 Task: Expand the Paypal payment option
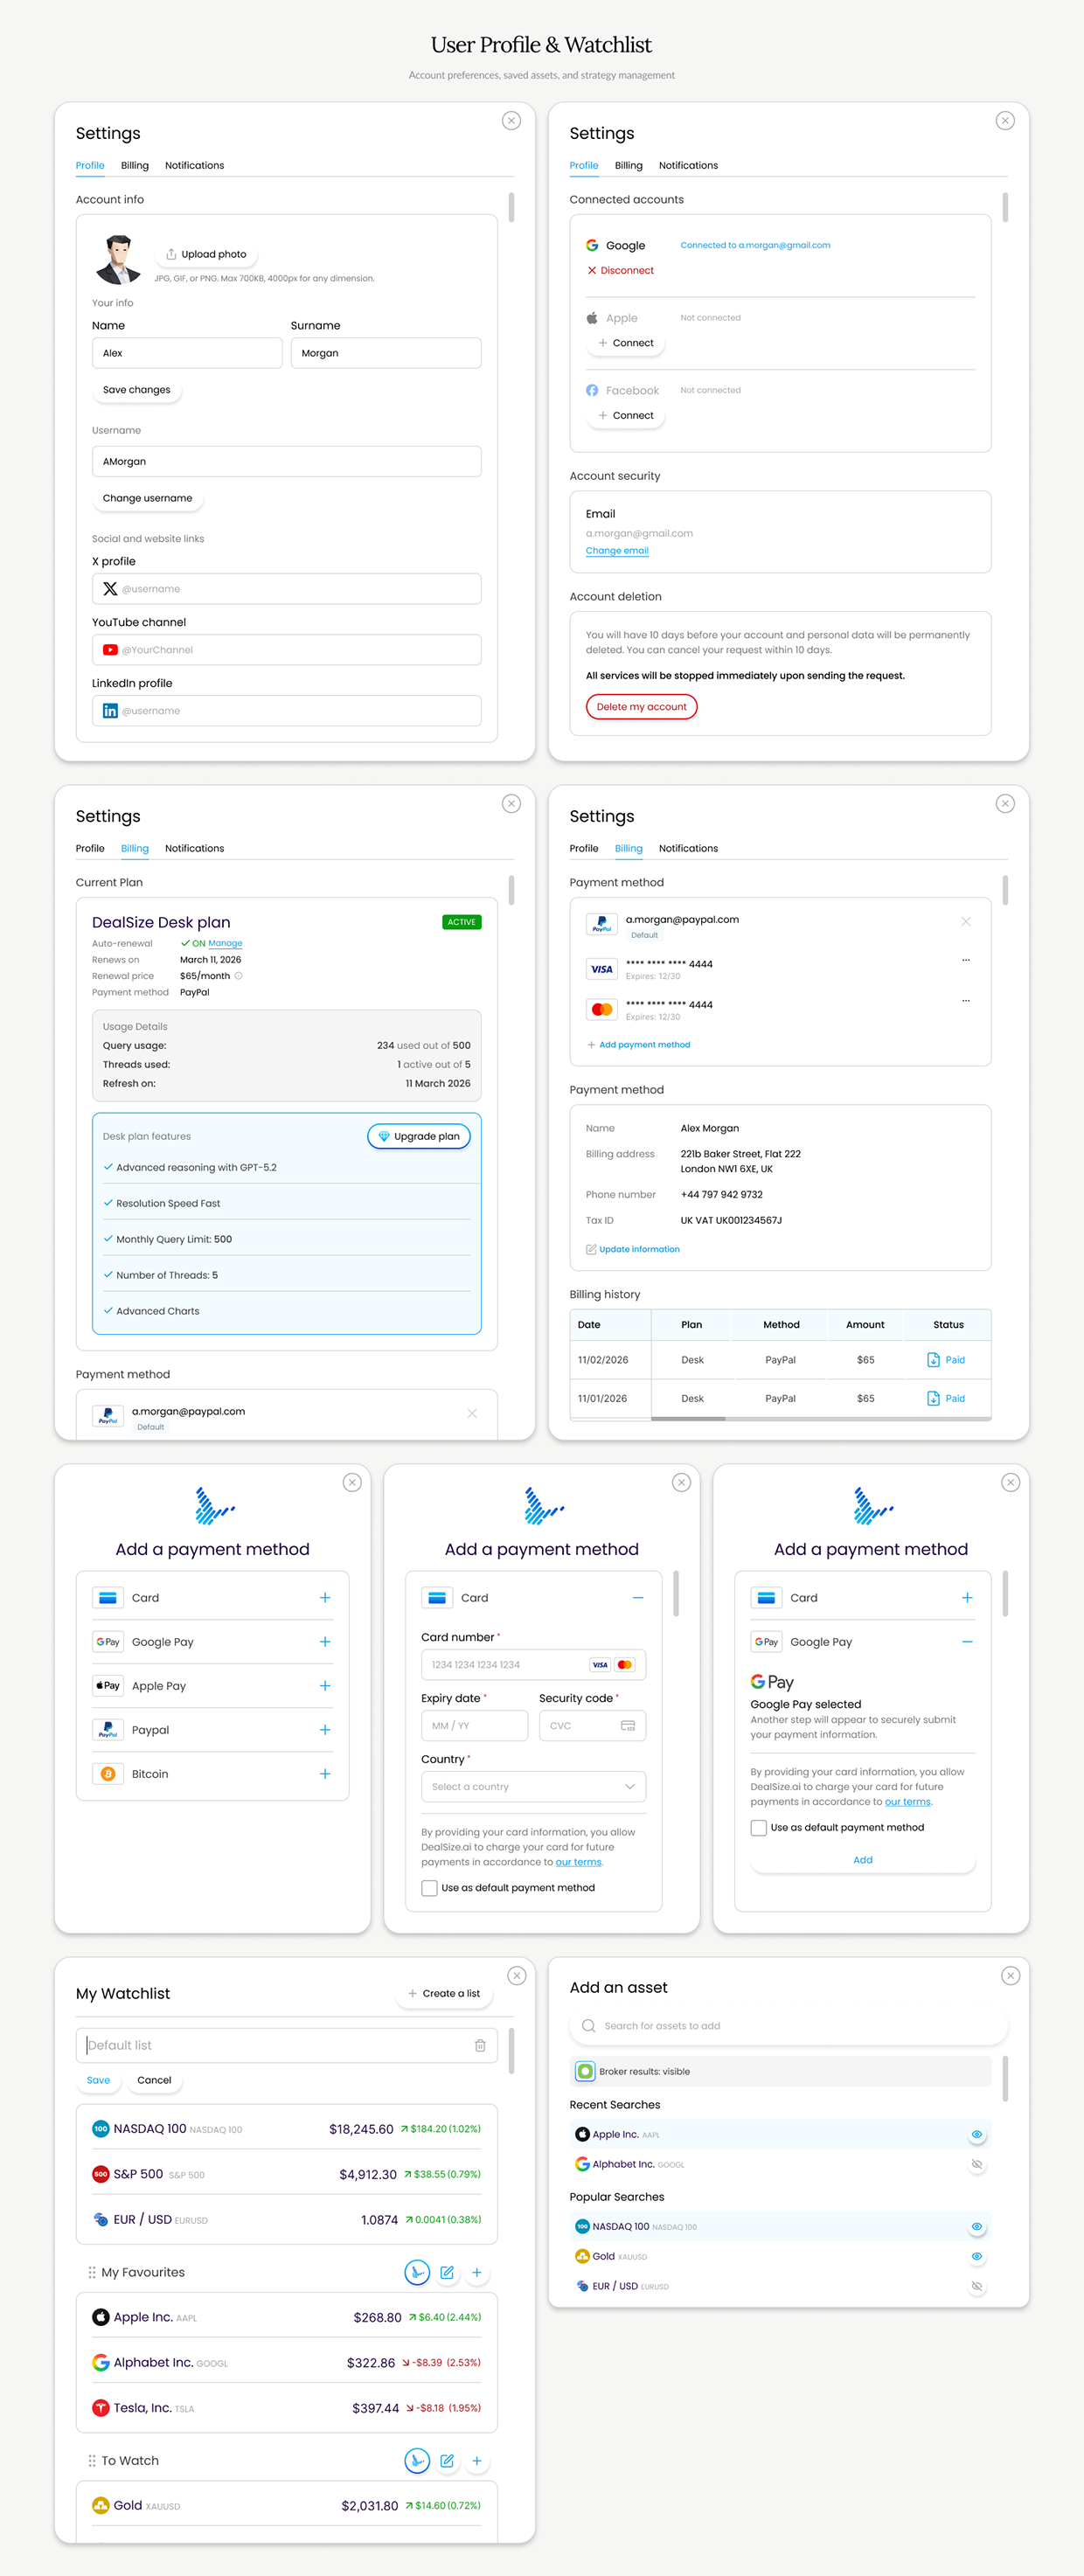click(x=325, y=1730)
